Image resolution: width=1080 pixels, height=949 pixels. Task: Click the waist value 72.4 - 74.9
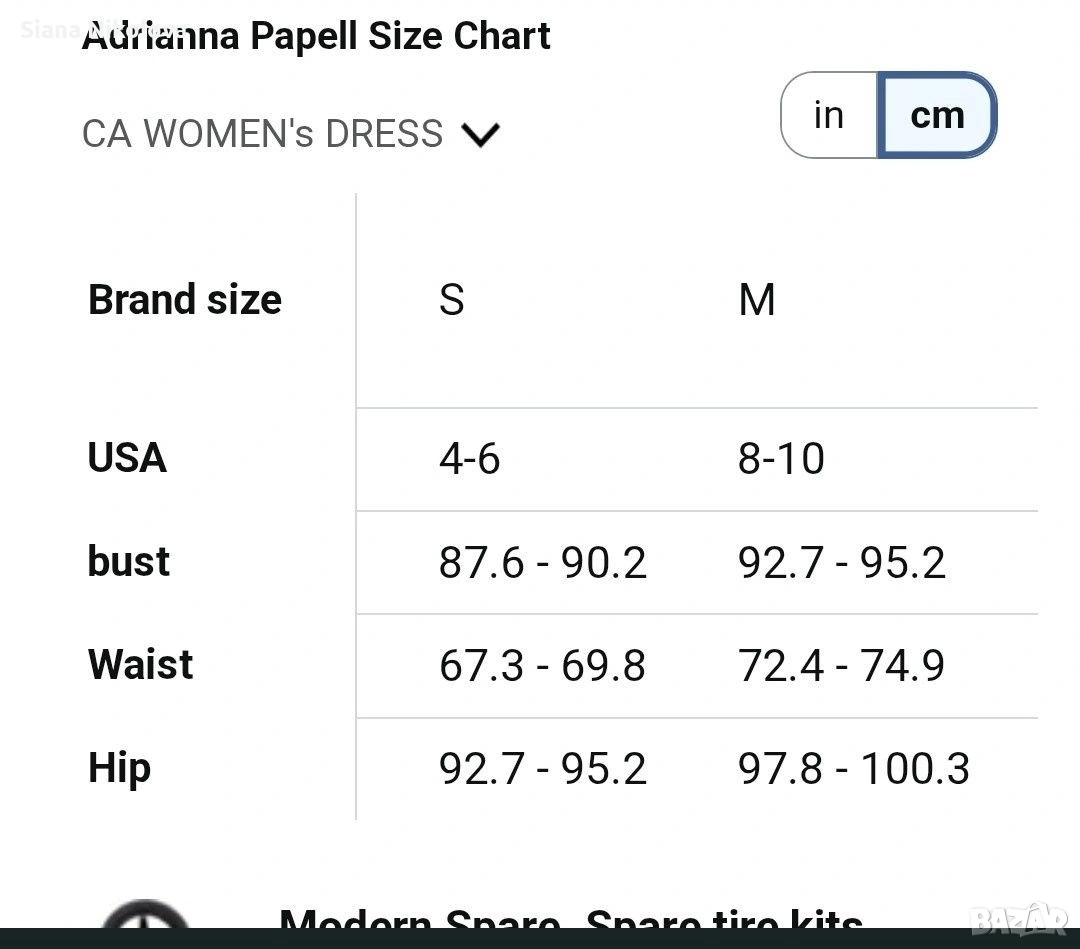tap(841, 666)
